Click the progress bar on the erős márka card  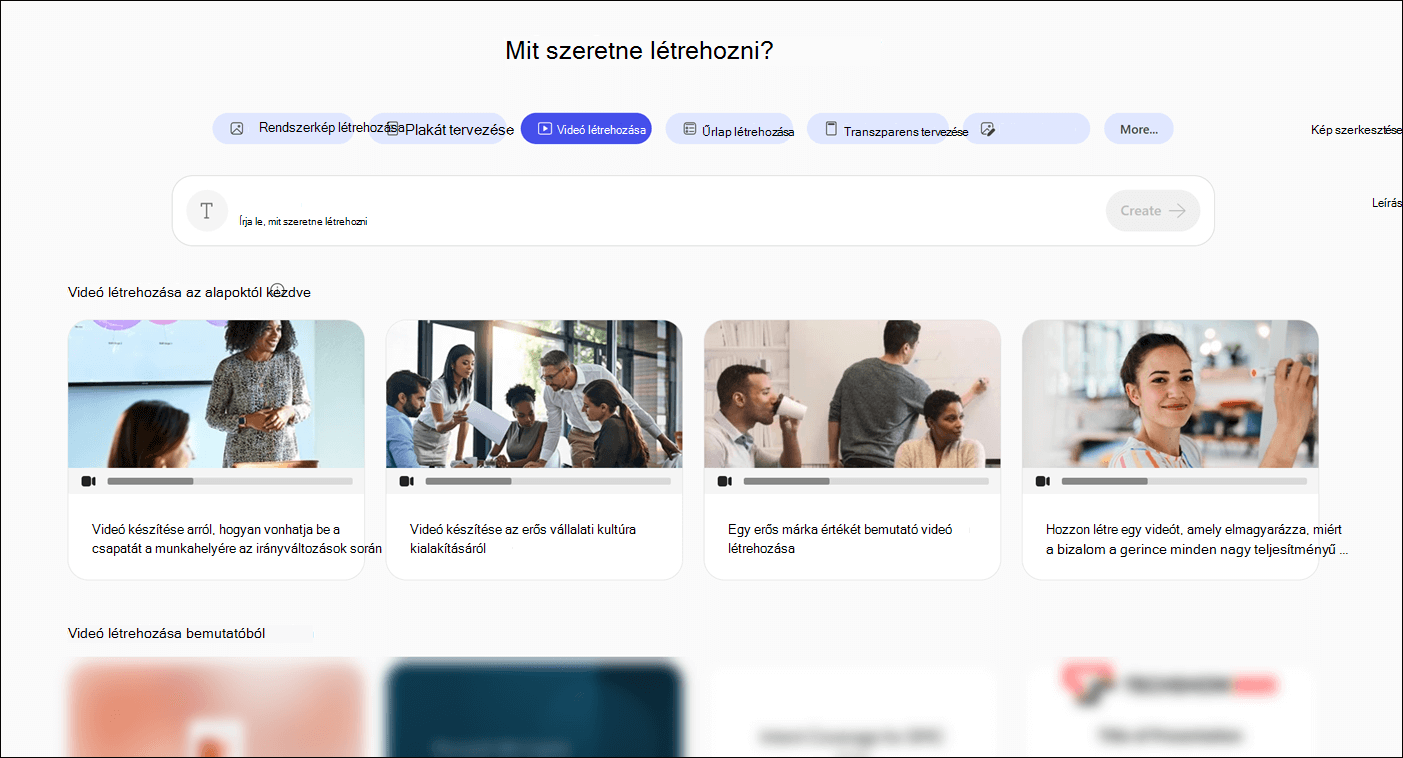pyautogui.click(x=866, y=481)
